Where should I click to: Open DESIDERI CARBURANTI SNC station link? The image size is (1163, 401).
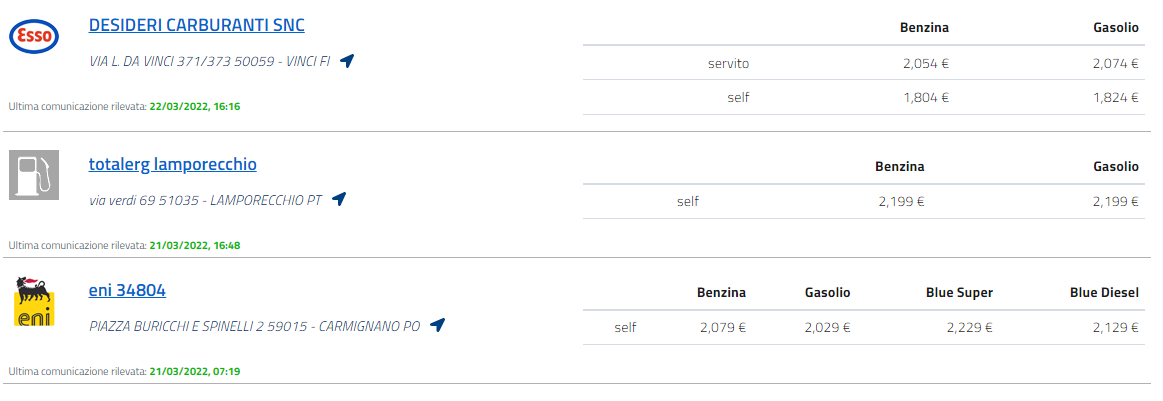click(x=196, y=25)
